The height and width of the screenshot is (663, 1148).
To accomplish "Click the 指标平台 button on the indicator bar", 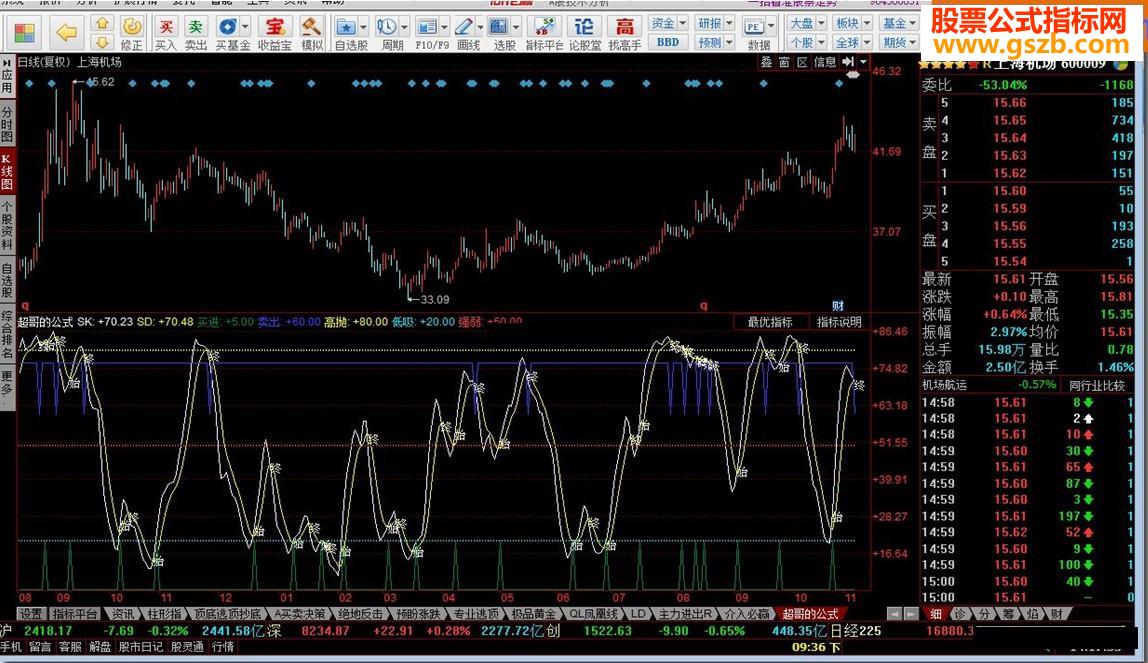I will coord(75,614).
